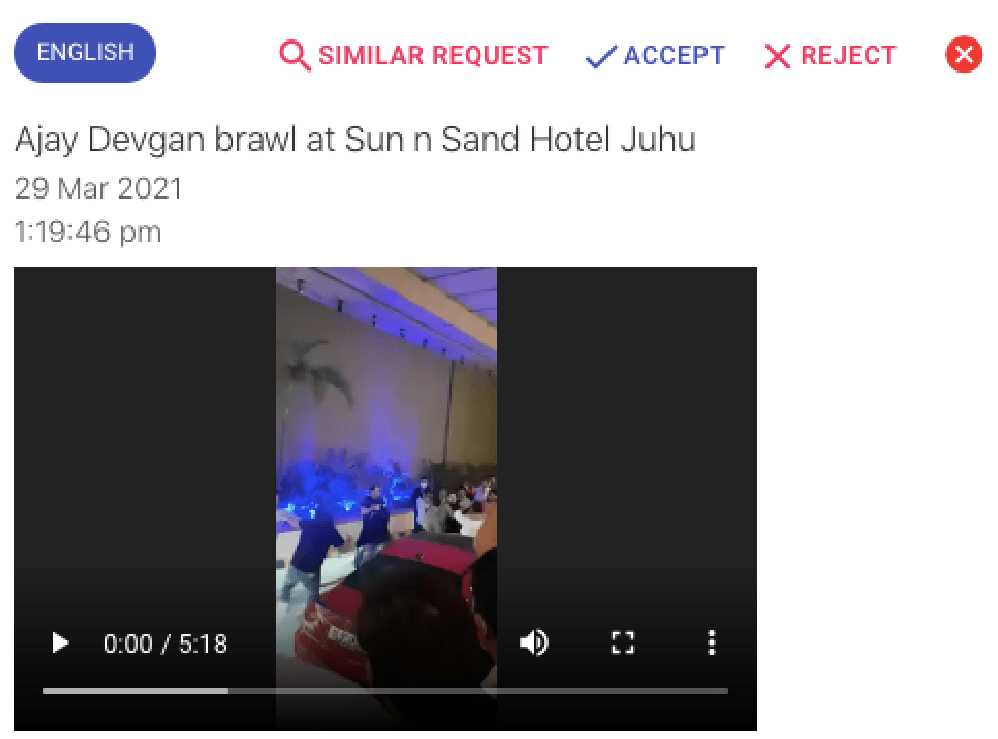This screenshot has height=739, width=998.
Task: Click the title Ajay Devgan brawl text
Action: tap(355, 139)
